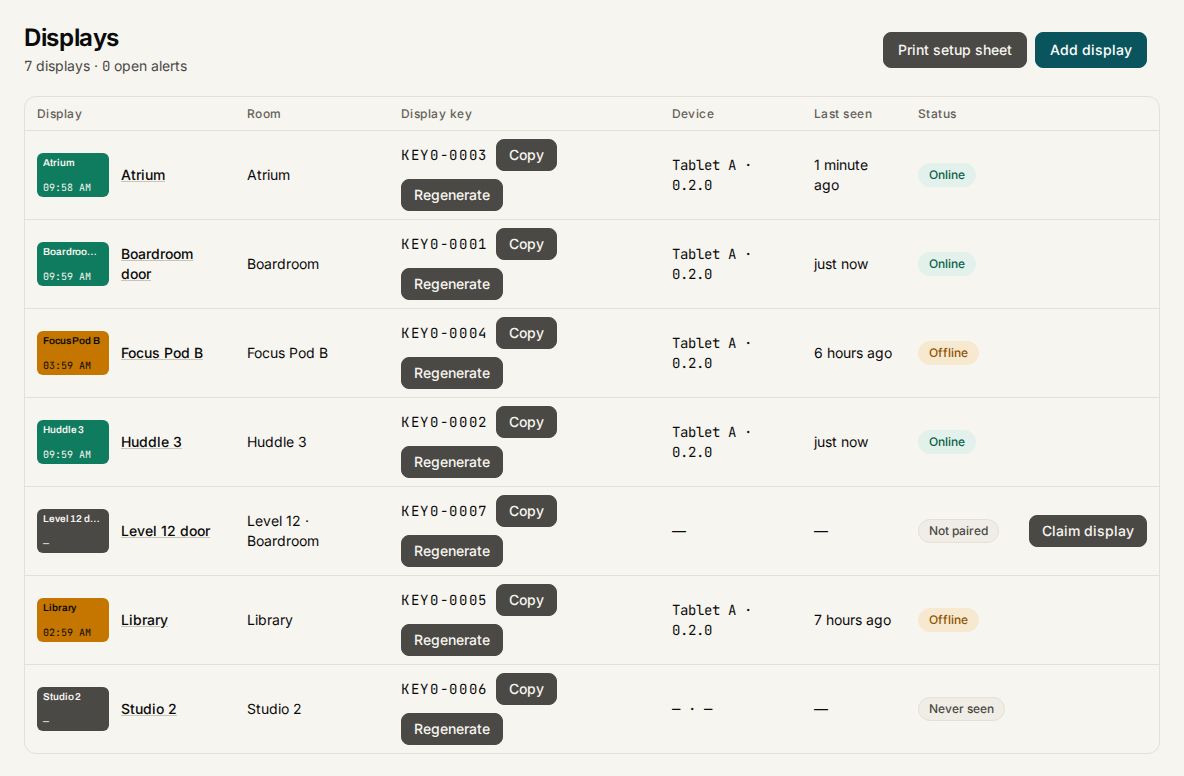1184x776 pixels.
Task: Regenerate the Huddle 3 display key
Action: pyautogui.click(x=452, y=462)
